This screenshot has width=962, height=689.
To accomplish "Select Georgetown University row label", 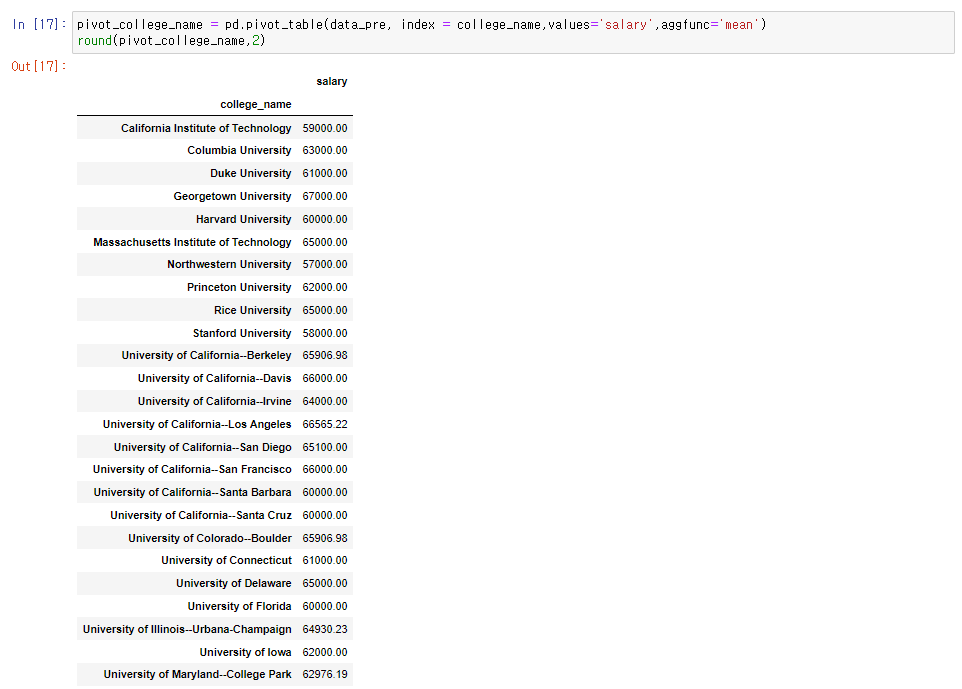I will pyautogui.click(x=232, y=196).
